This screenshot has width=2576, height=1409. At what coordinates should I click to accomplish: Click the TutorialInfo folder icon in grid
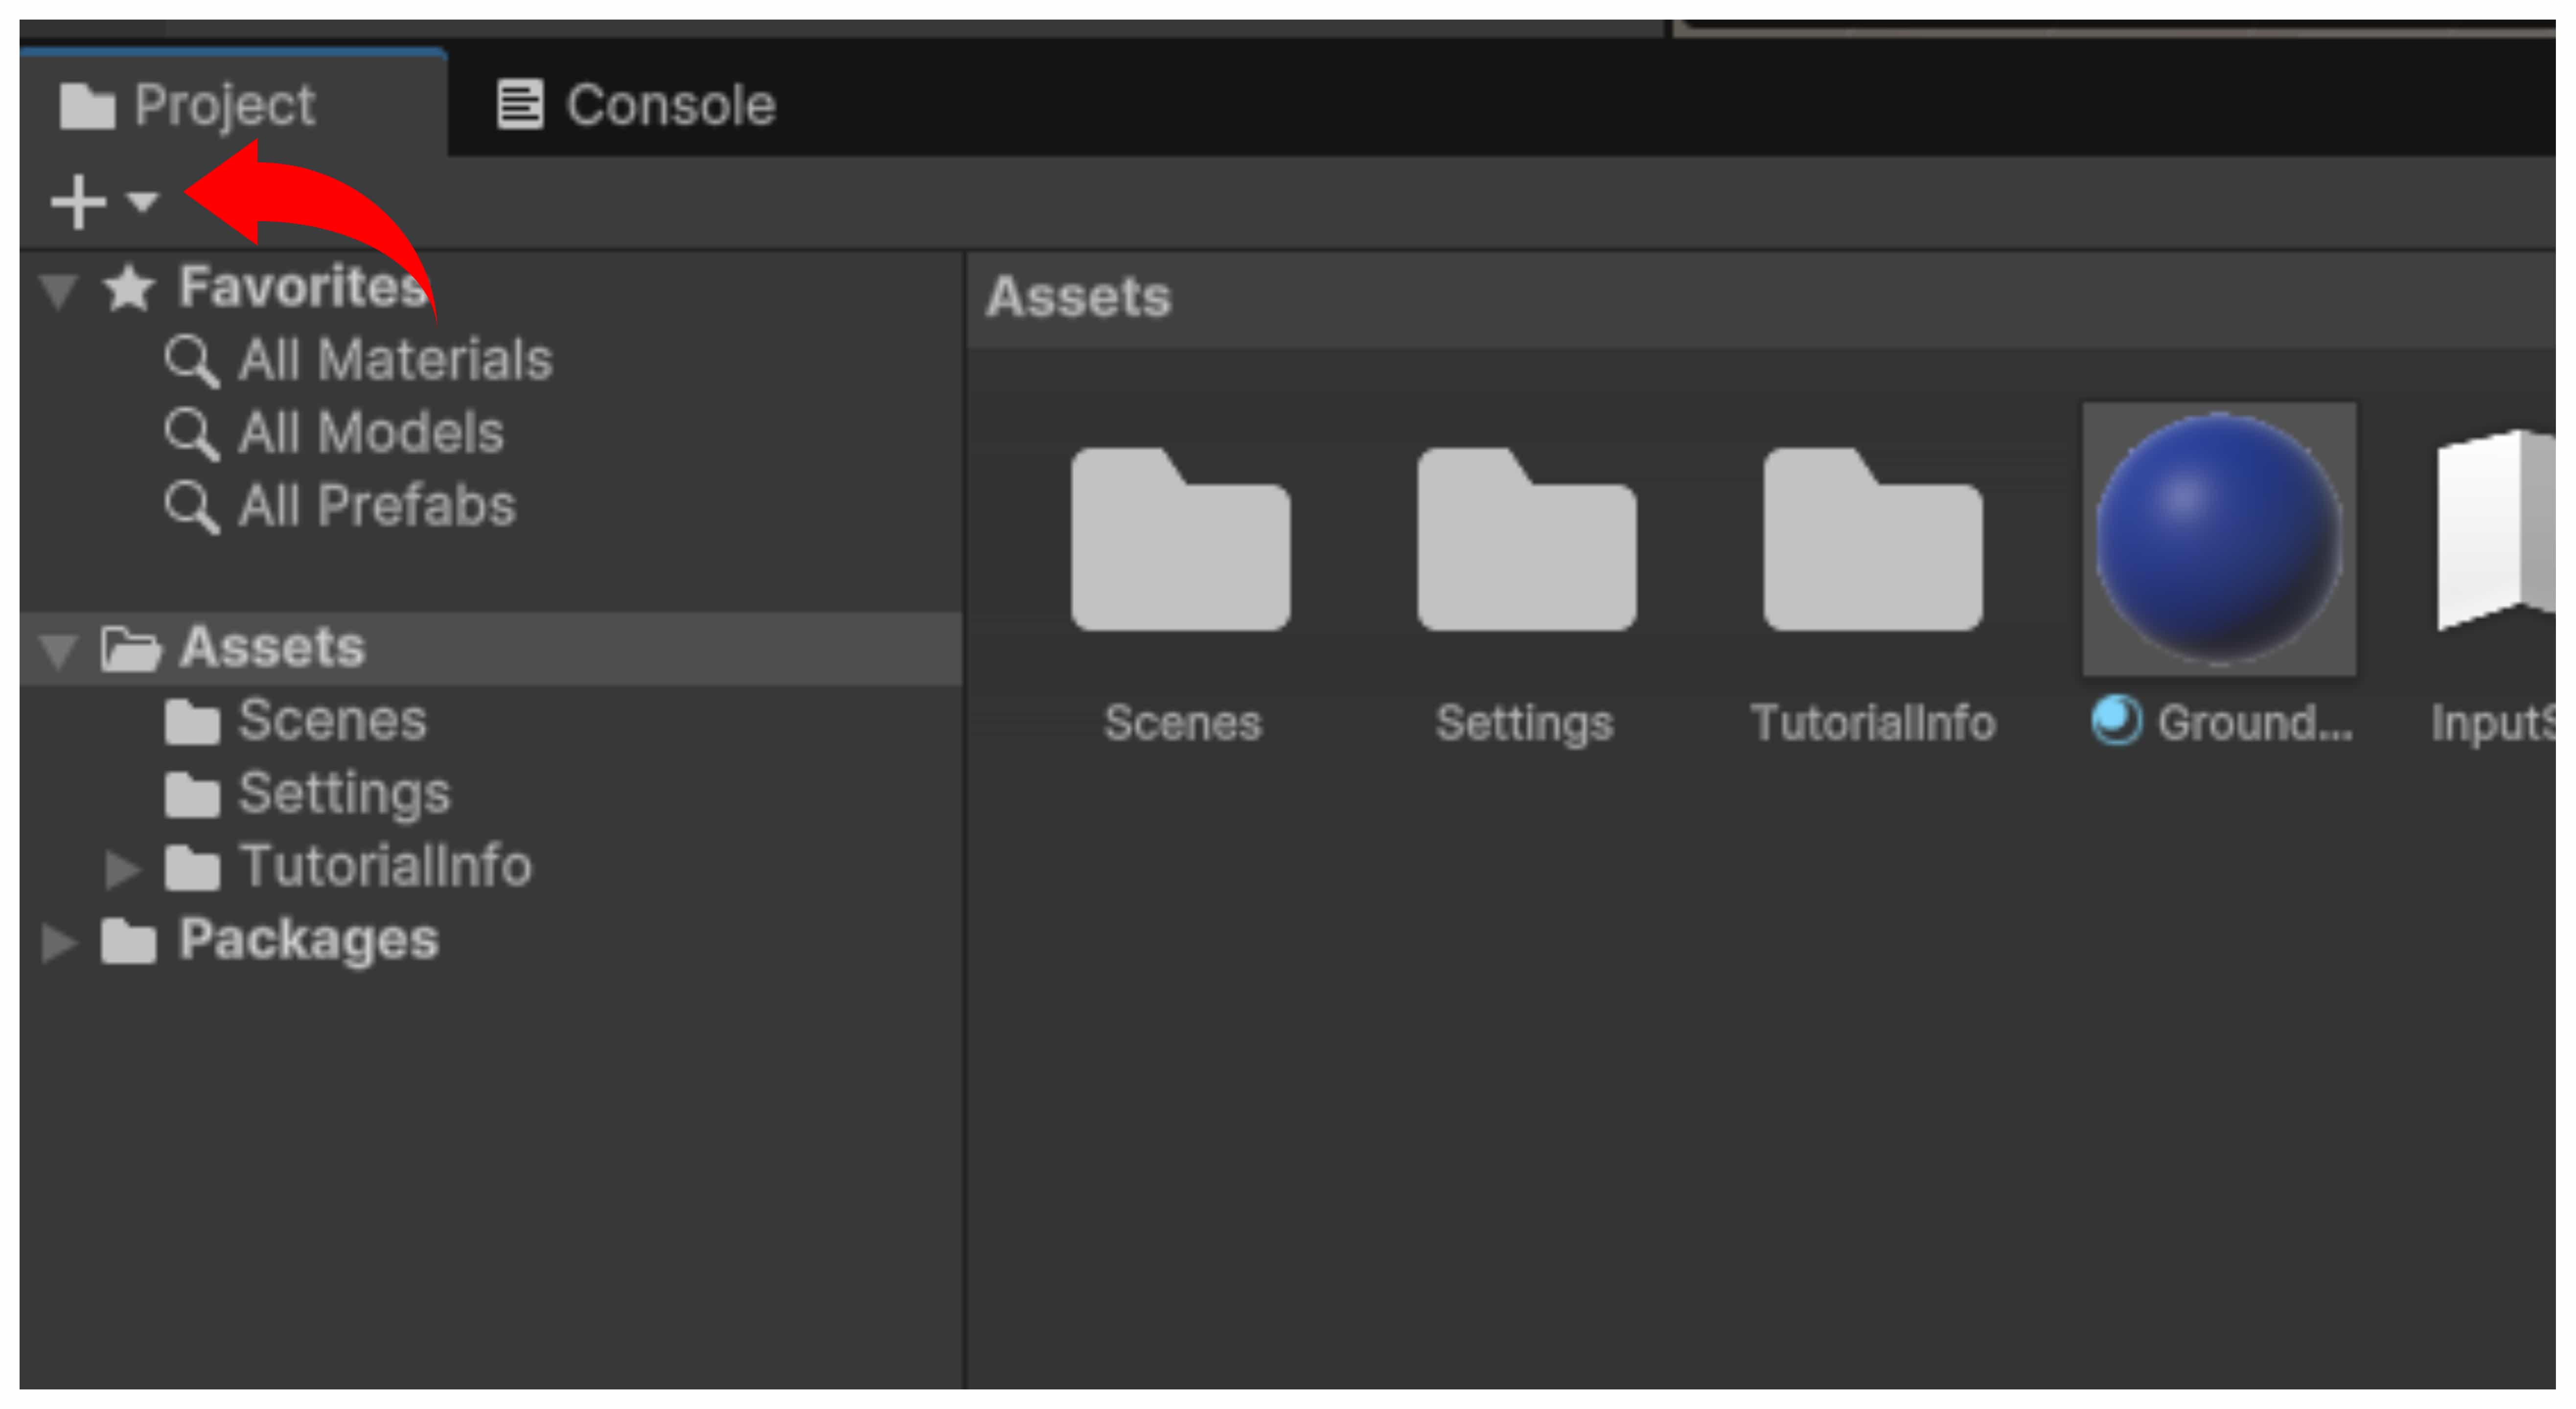[x=1872, y=540]
